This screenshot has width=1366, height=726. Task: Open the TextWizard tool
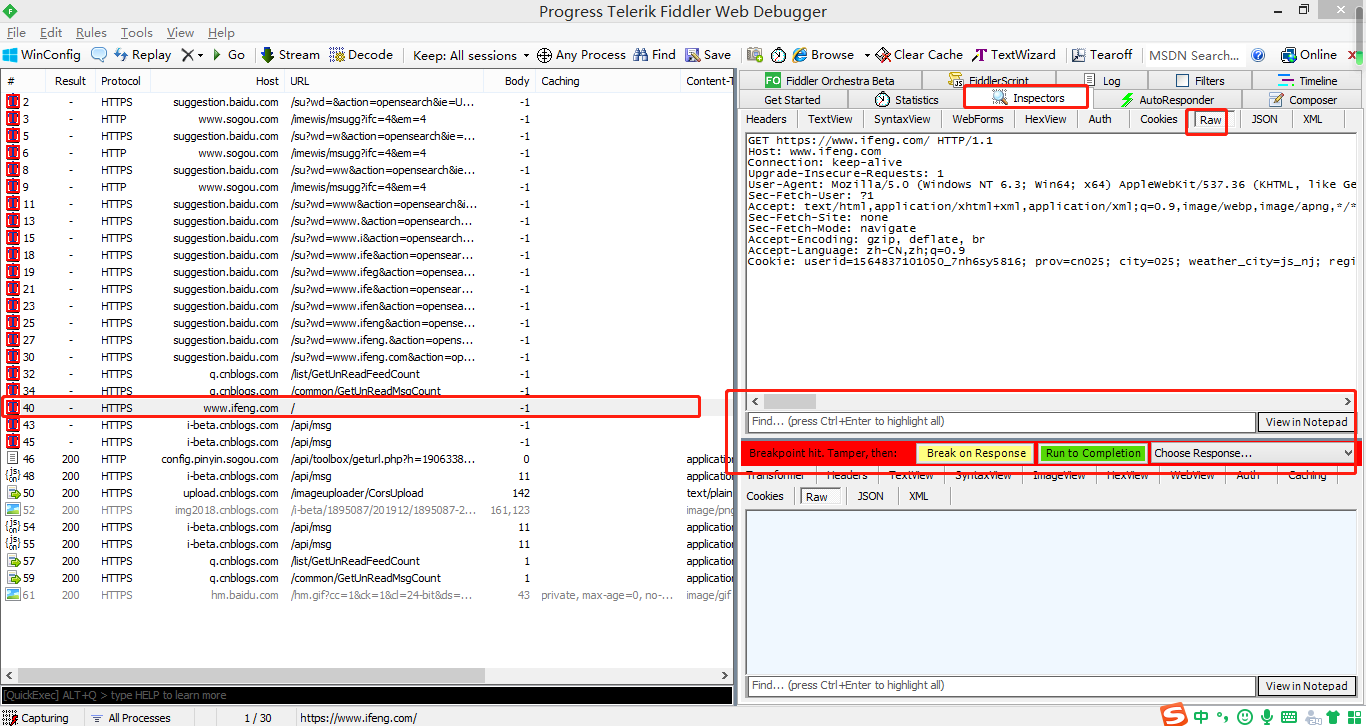click(x=1014, y=55)
